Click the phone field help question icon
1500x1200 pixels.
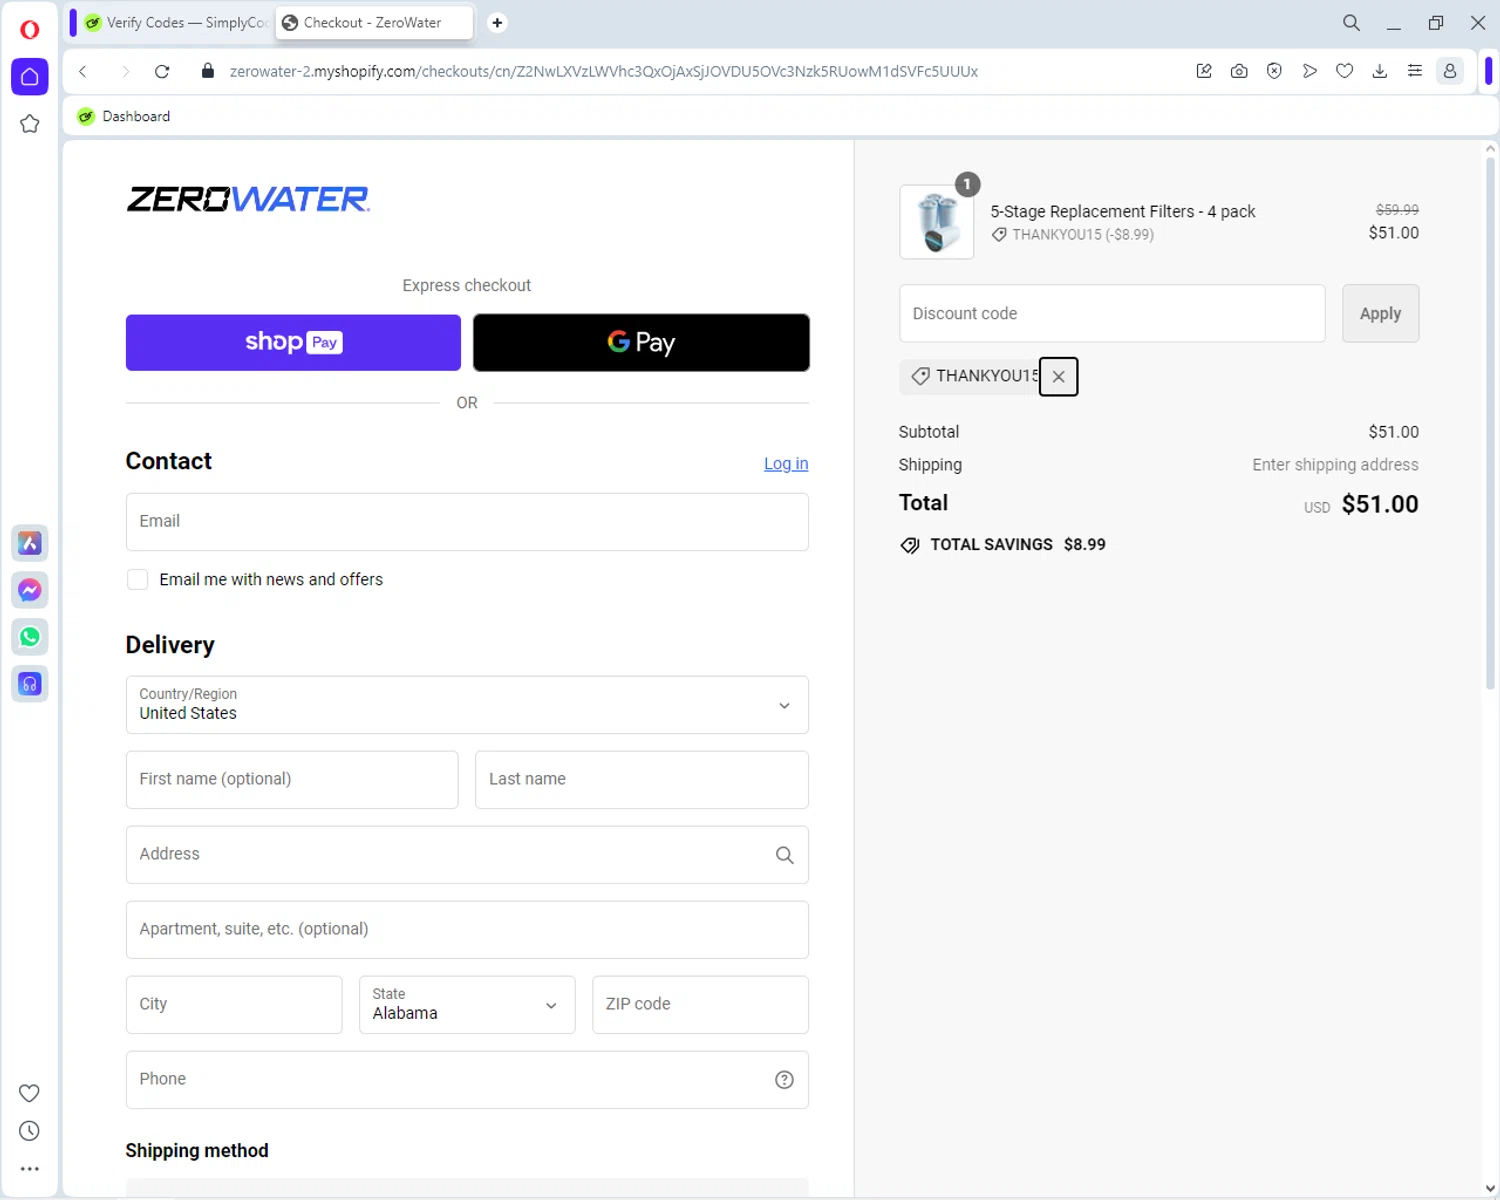pyautogui.click(x=784, y=1079)
